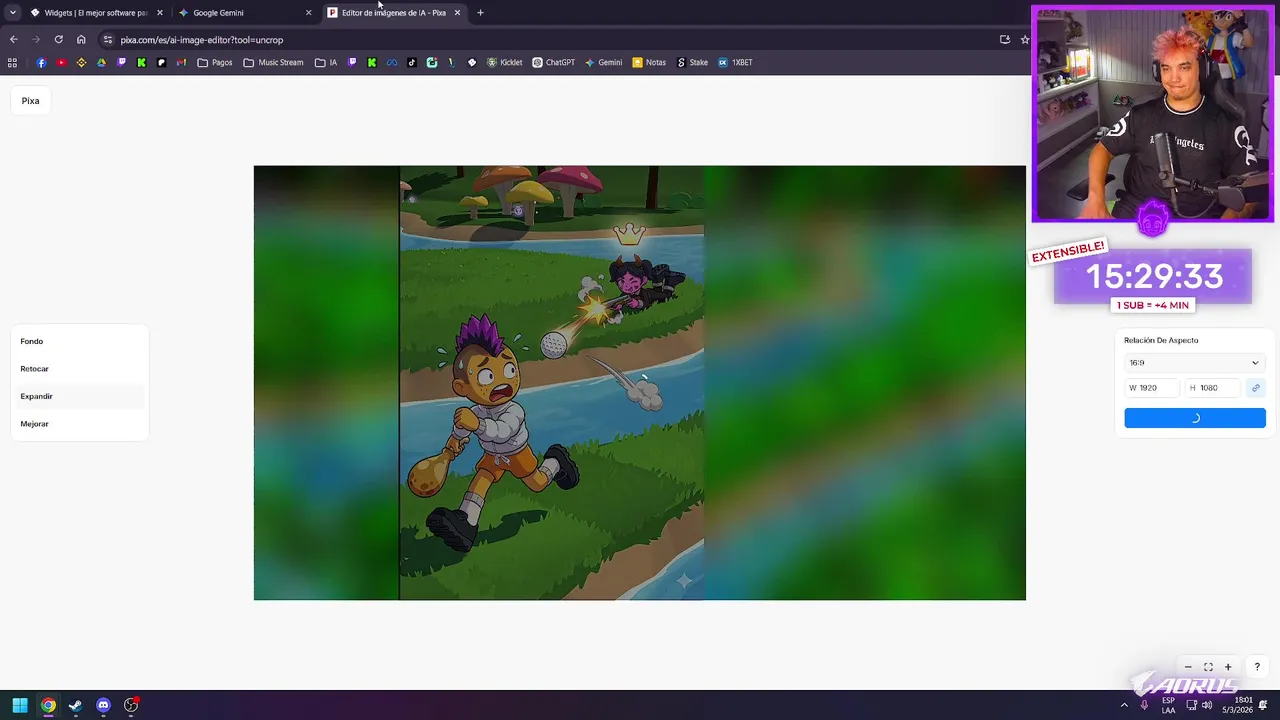Zoom out with the minus icon
The image size is (1280, 720).
(1188, 667)
